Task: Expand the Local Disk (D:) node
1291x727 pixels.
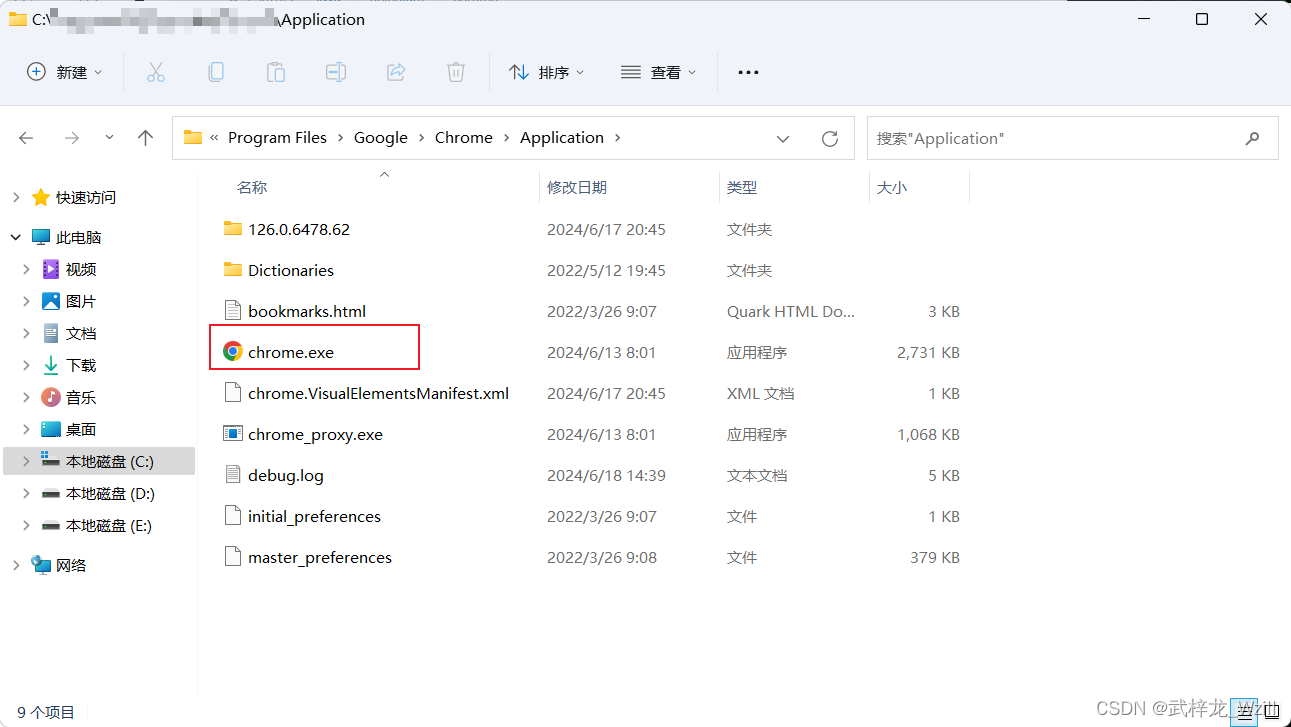Action: pyautogui.click(x=26, y=493)
